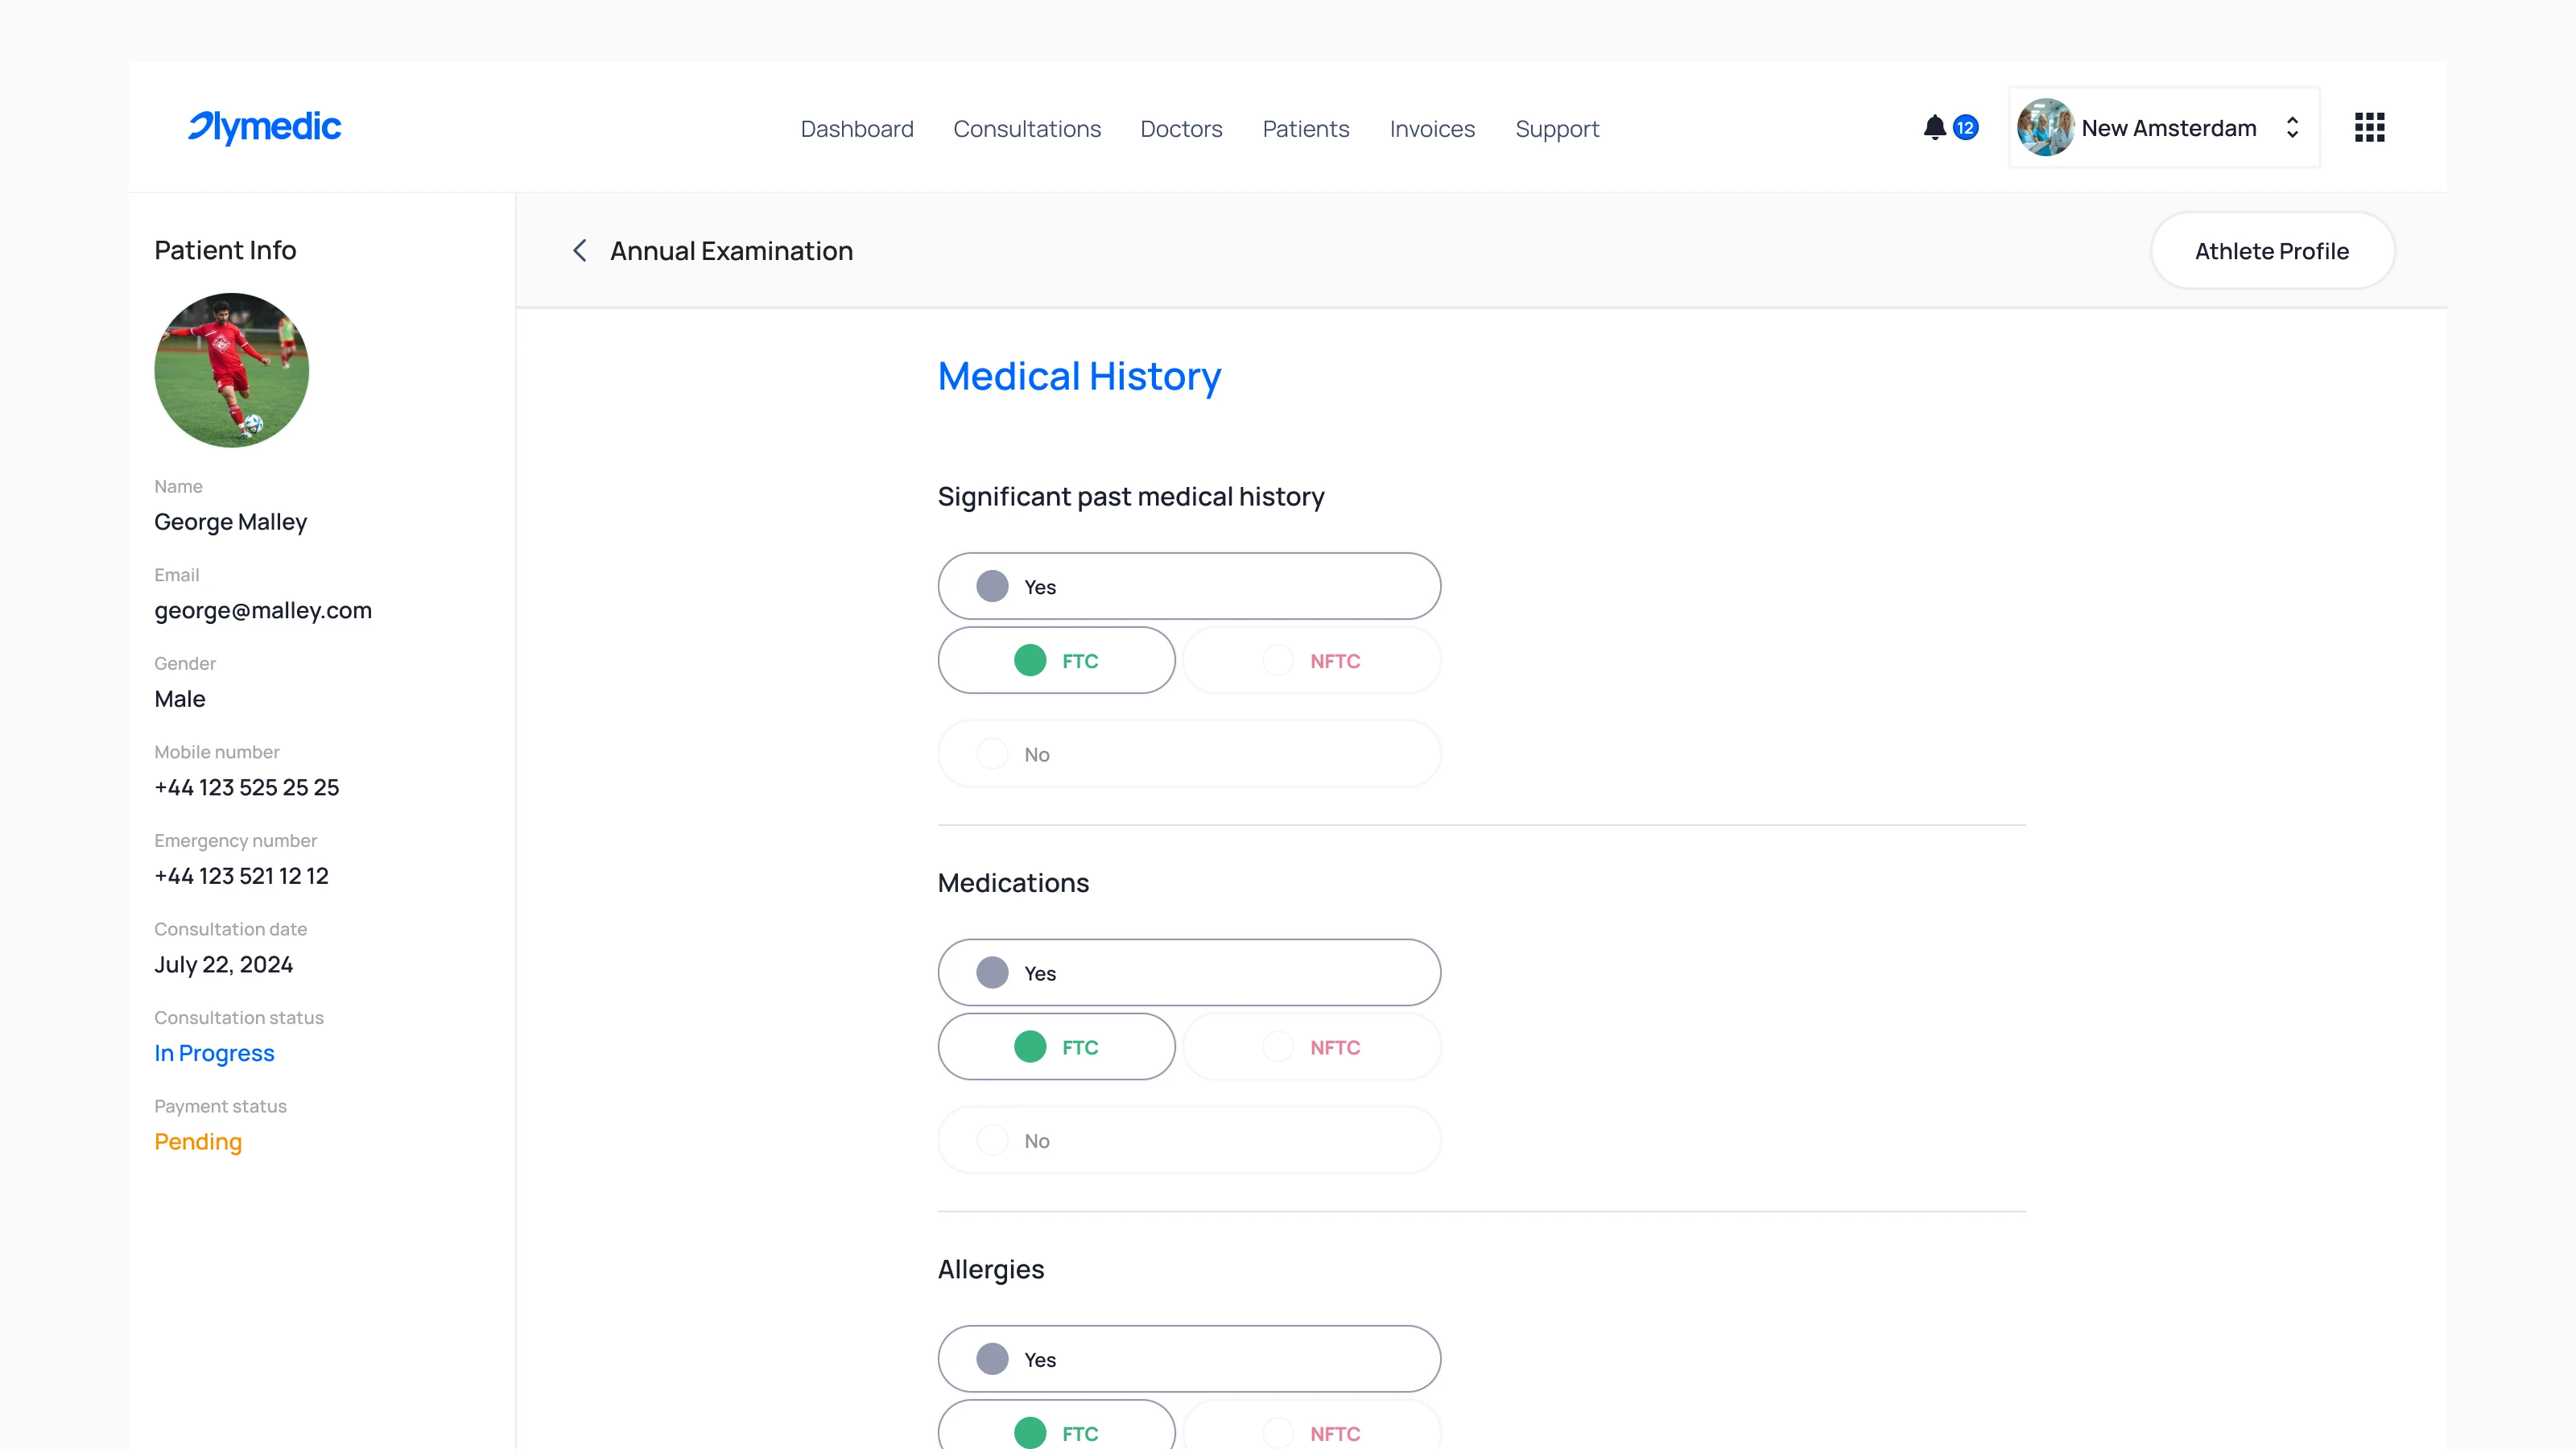The image size is (2576, 1449).
Task: Open the Dashboard menu
Action: [857, 129]
